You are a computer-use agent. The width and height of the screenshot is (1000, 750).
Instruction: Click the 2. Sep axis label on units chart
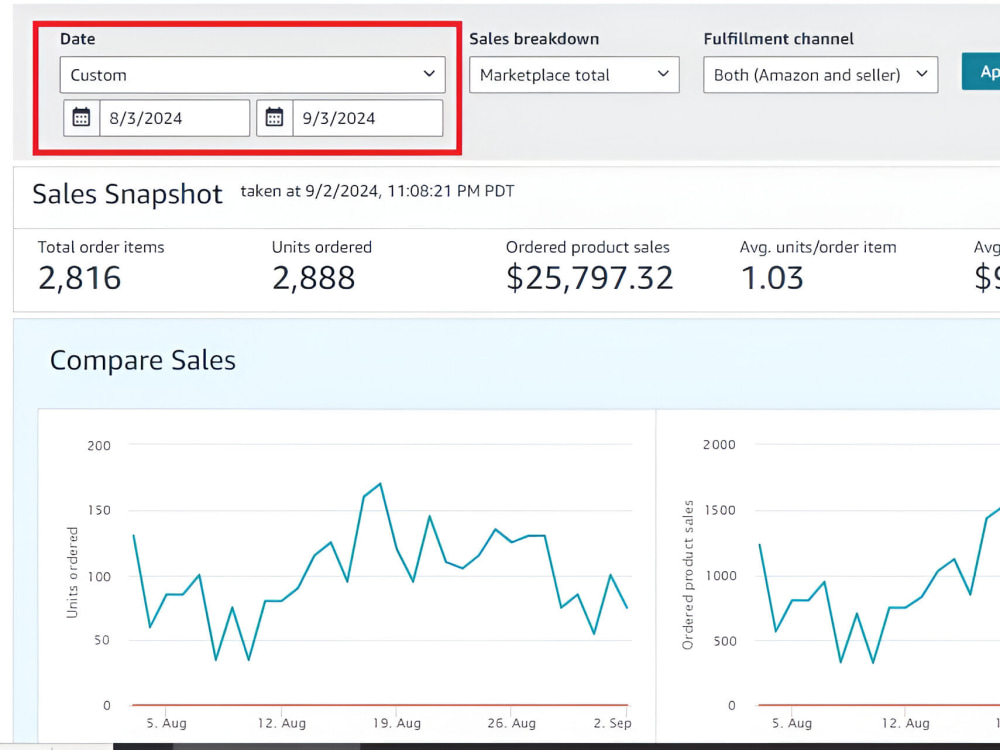[x=612, y=723]
